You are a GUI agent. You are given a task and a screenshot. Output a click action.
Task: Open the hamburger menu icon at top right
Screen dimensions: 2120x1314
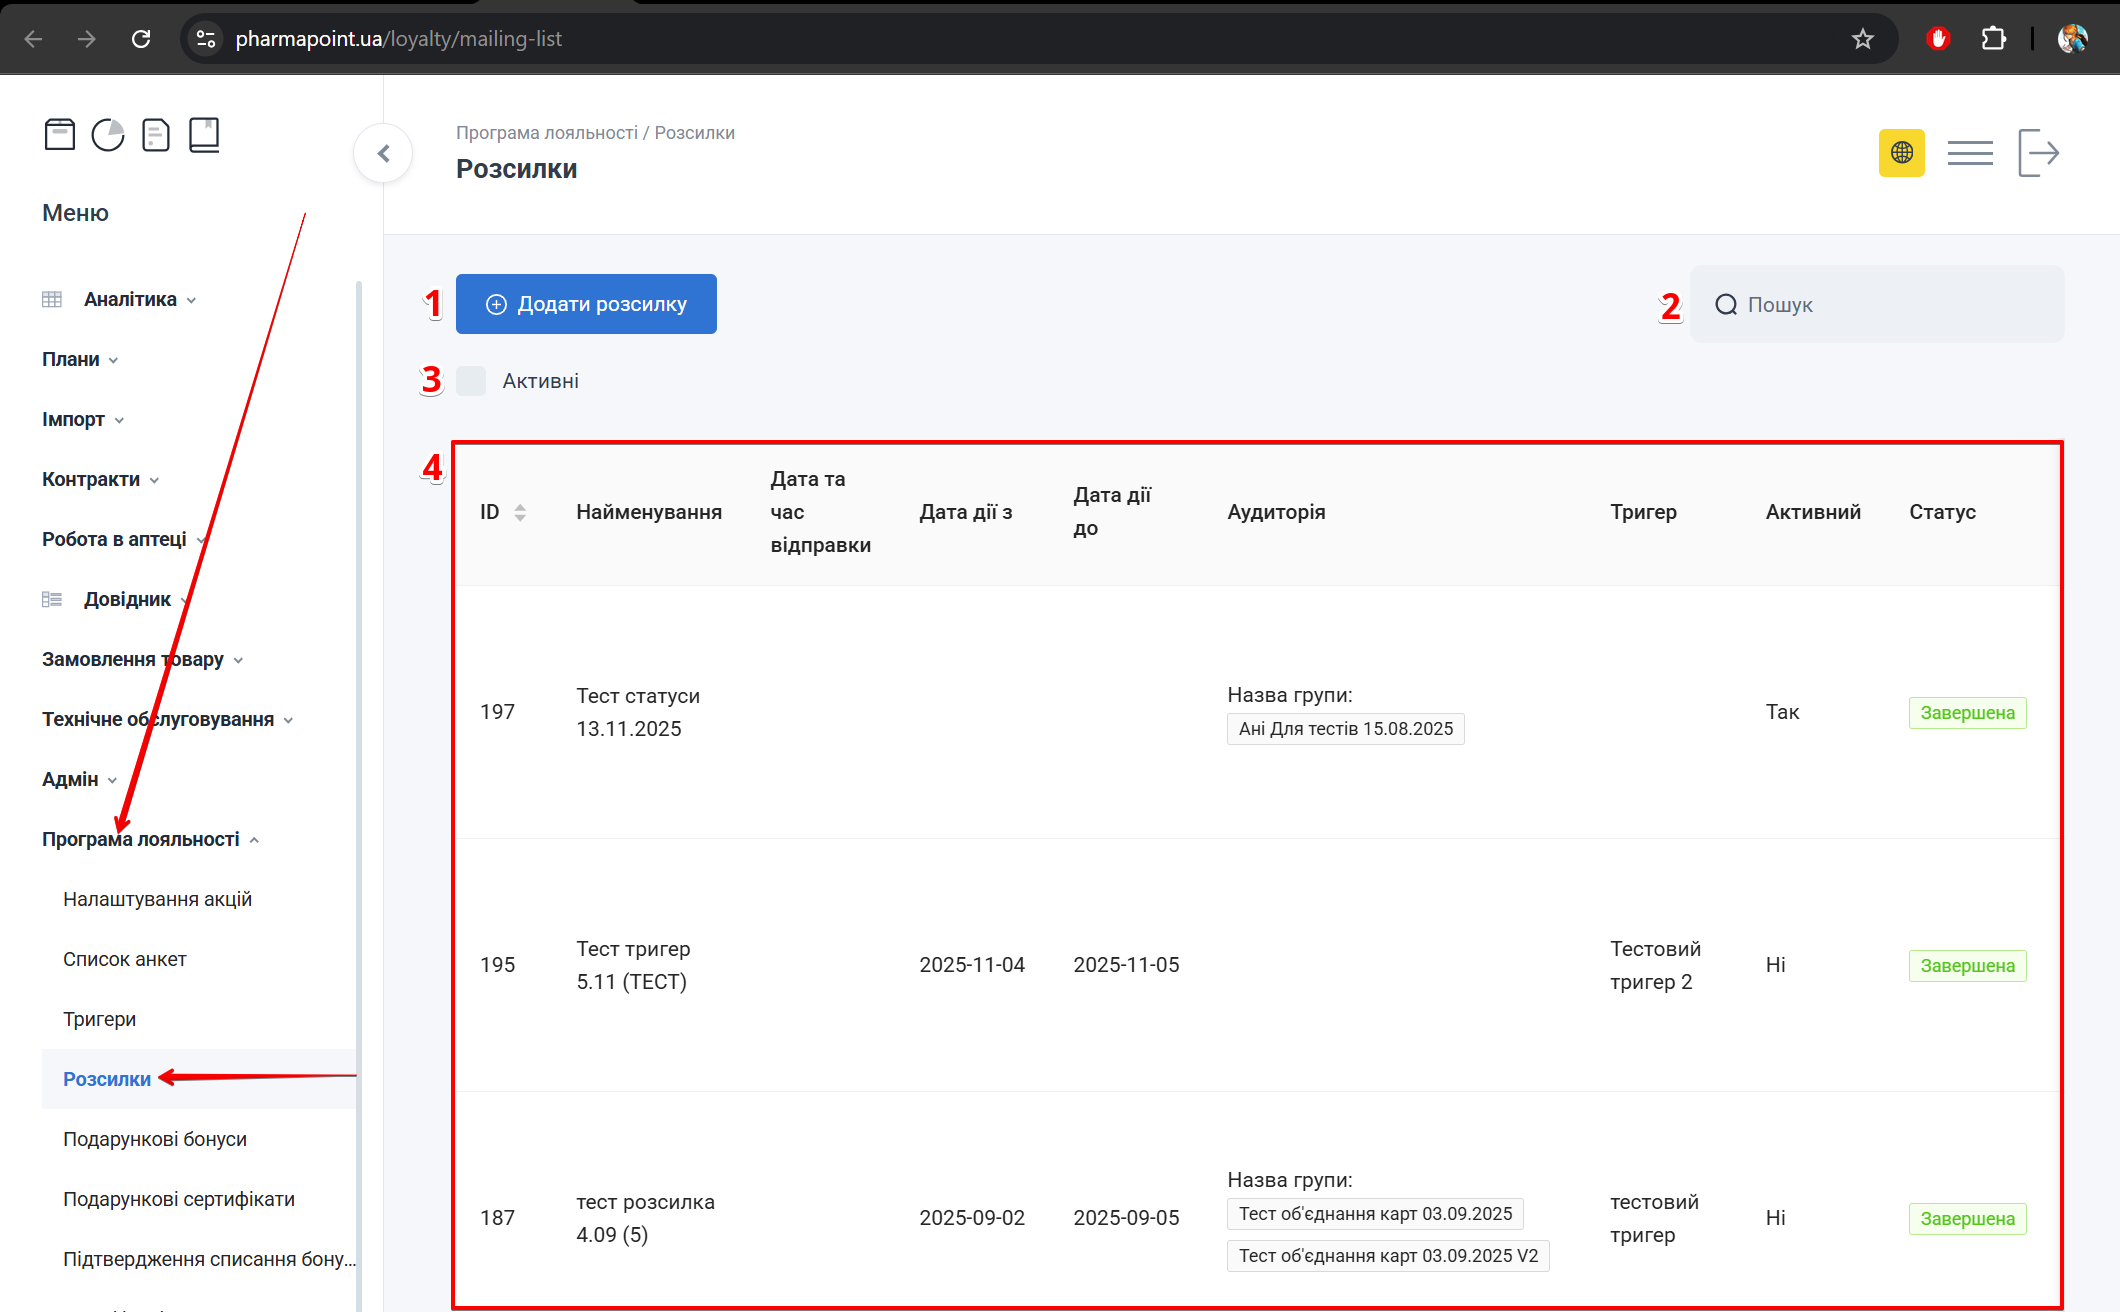pyautogui.click(x=1970, y=153)
